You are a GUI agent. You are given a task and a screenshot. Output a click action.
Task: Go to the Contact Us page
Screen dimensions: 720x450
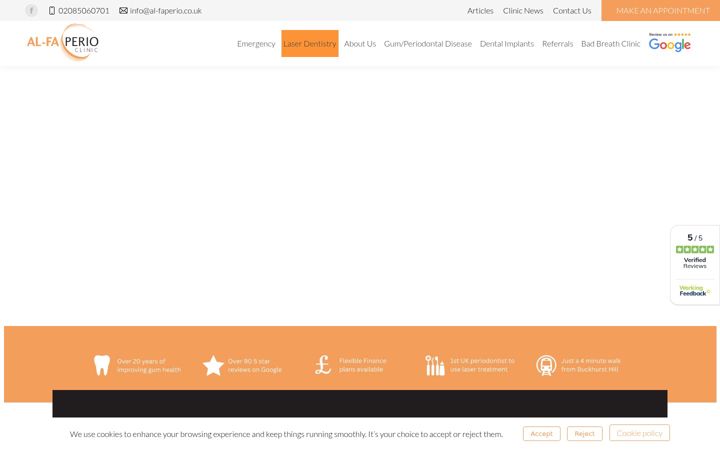pyautogui.click(x=572, y=11)
